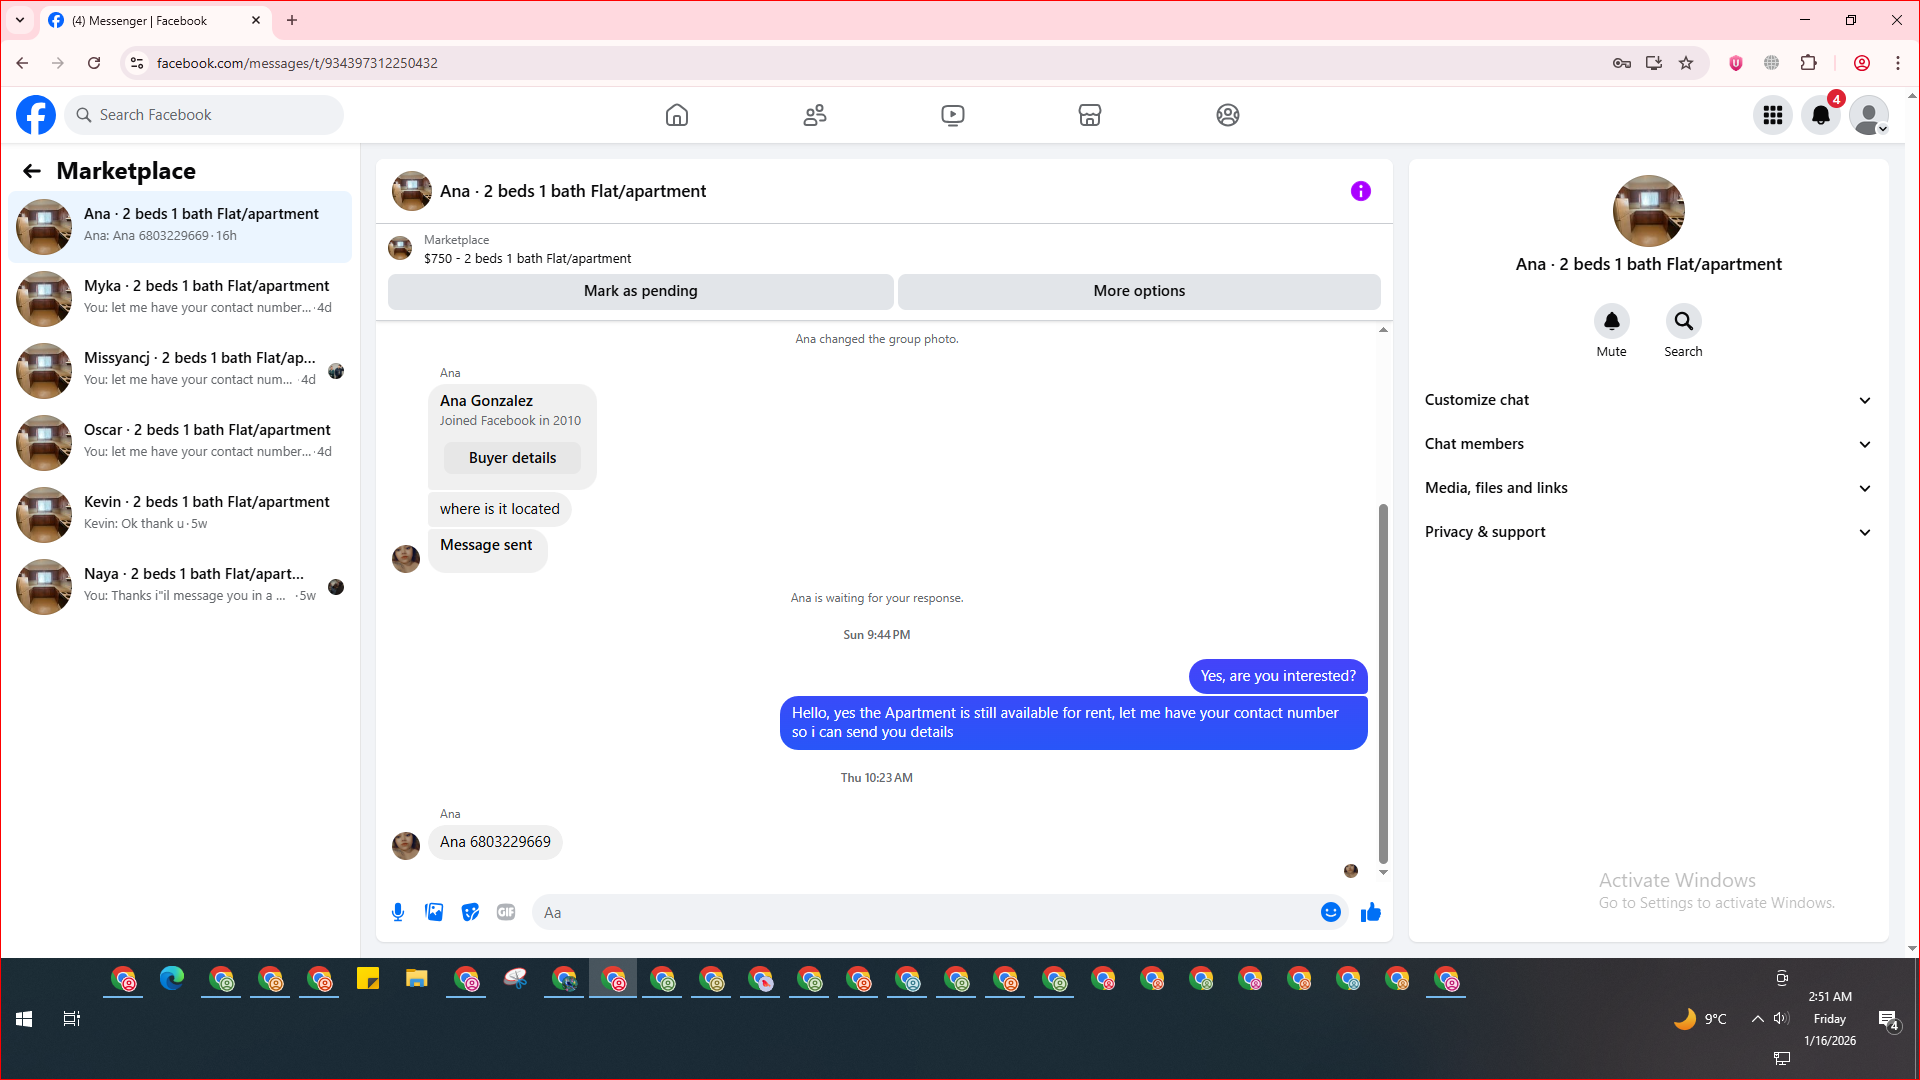1920x1080 pixels.
Task: Open the GIF picker
Action: pos(506,912)
